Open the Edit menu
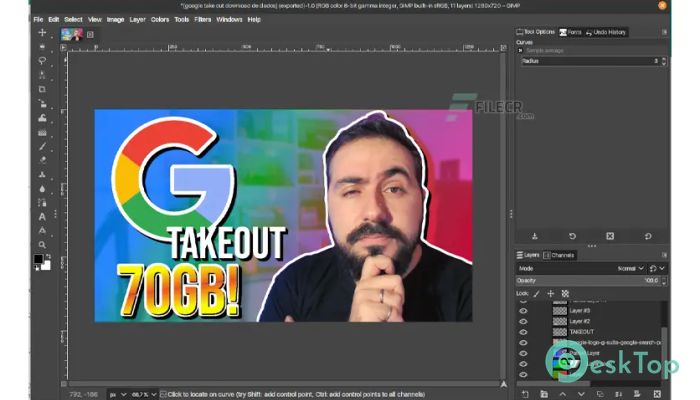The image size is (700, 400). (54, 20)
